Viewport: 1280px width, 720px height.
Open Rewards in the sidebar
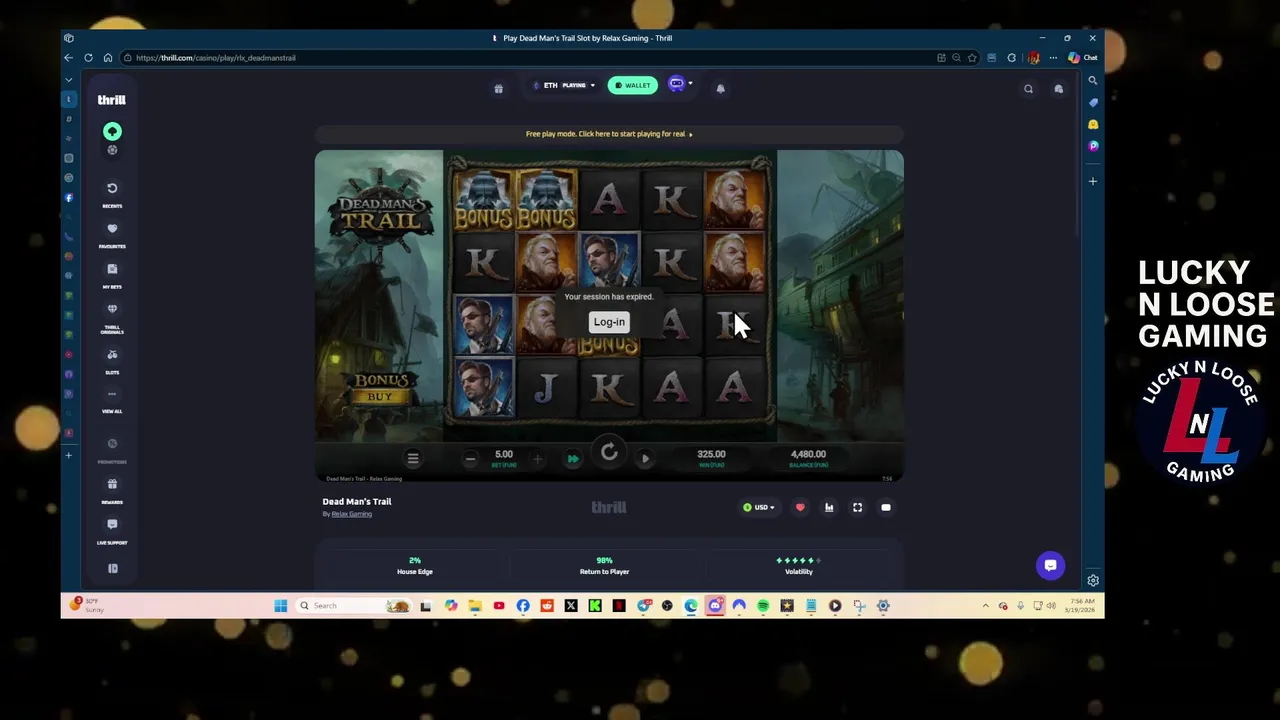coord(112,490)
